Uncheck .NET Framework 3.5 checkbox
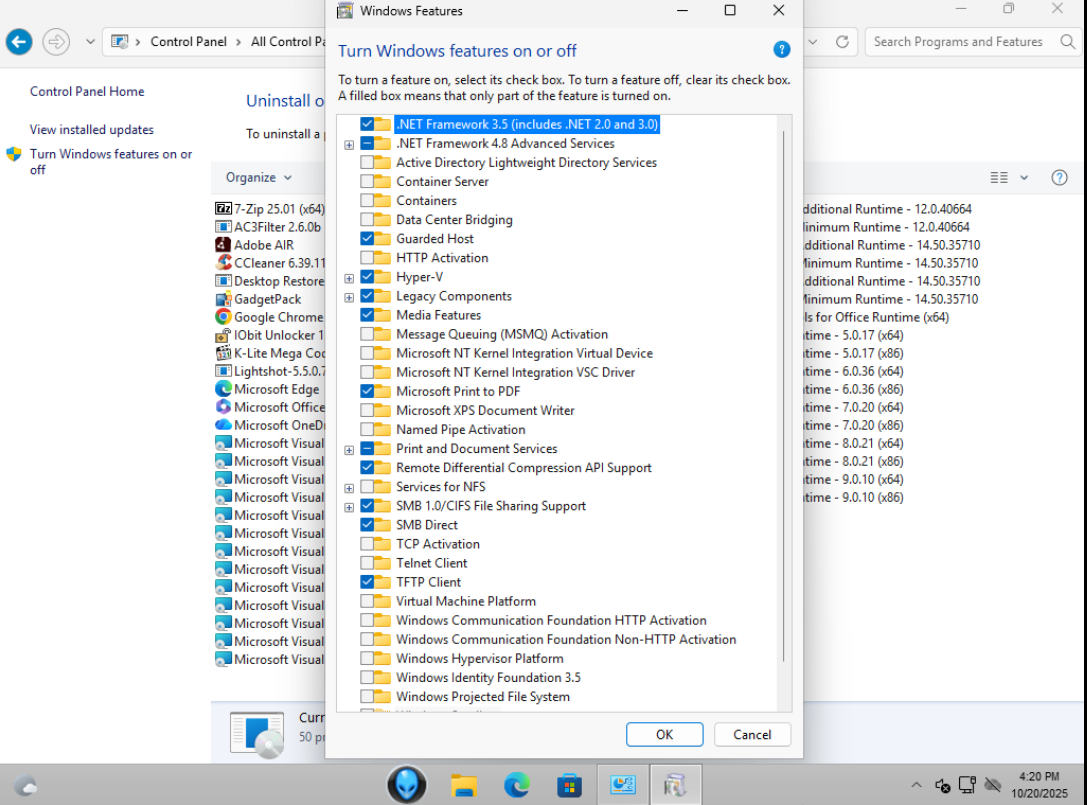 tap(367, 124)
